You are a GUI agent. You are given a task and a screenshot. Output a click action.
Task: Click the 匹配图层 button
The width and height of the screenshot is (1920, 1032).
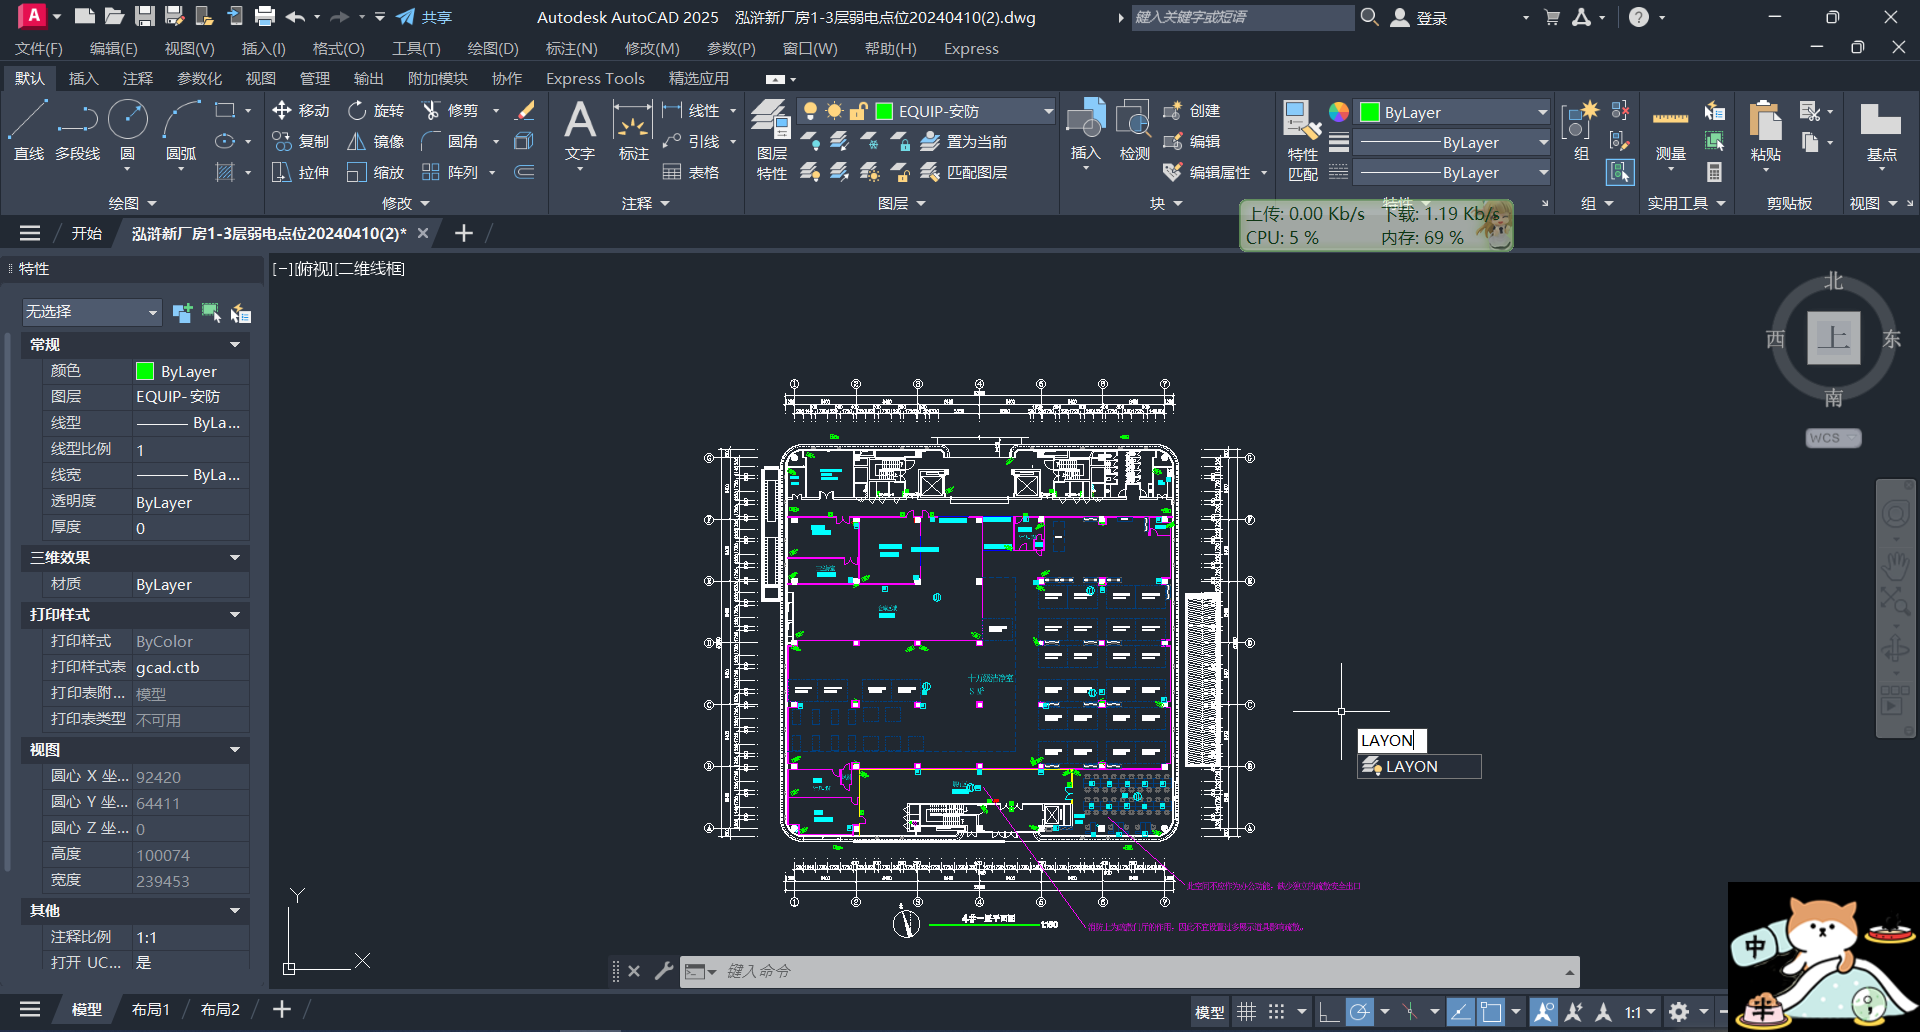click(x=964, y=172)
